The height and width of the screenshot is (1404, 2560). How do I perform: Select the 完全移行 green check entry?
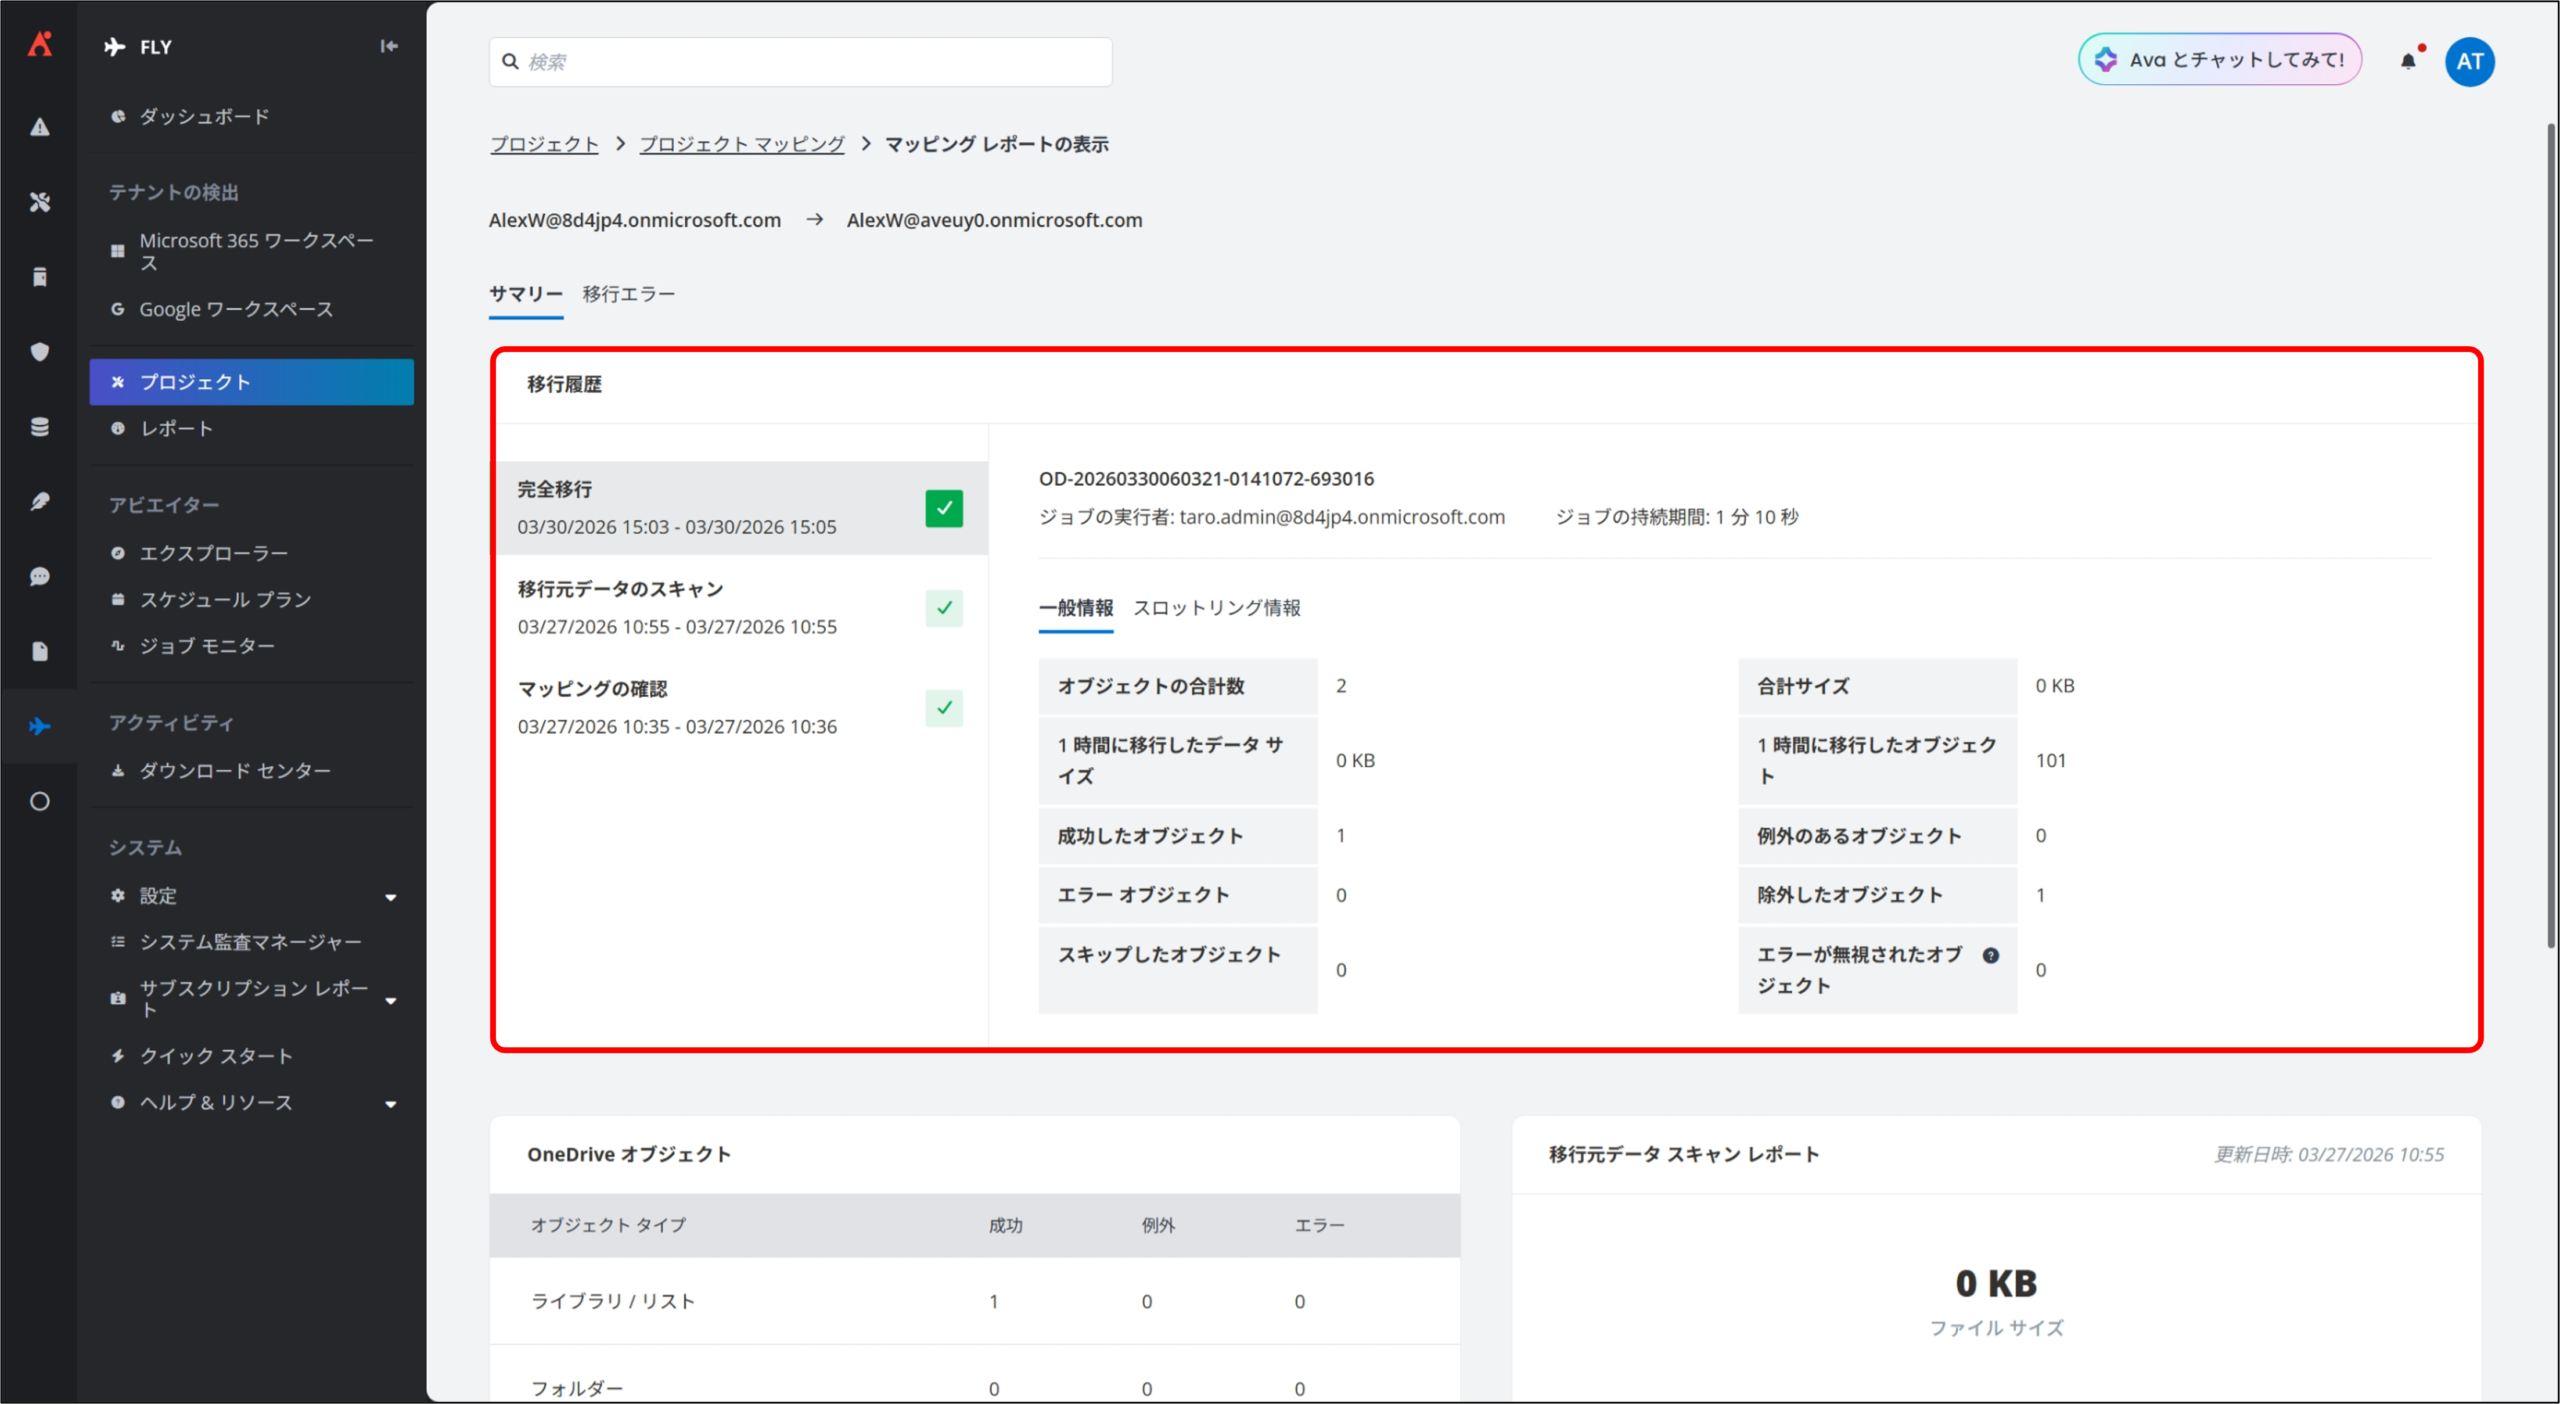point(943,508)
